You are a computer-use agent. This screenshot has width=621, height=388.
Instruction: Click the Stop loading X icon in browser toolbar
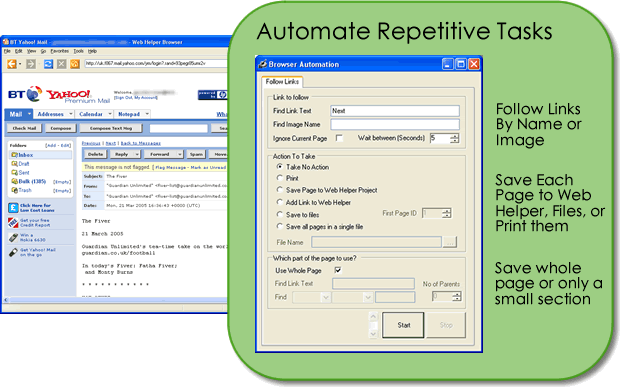[61, 64]
